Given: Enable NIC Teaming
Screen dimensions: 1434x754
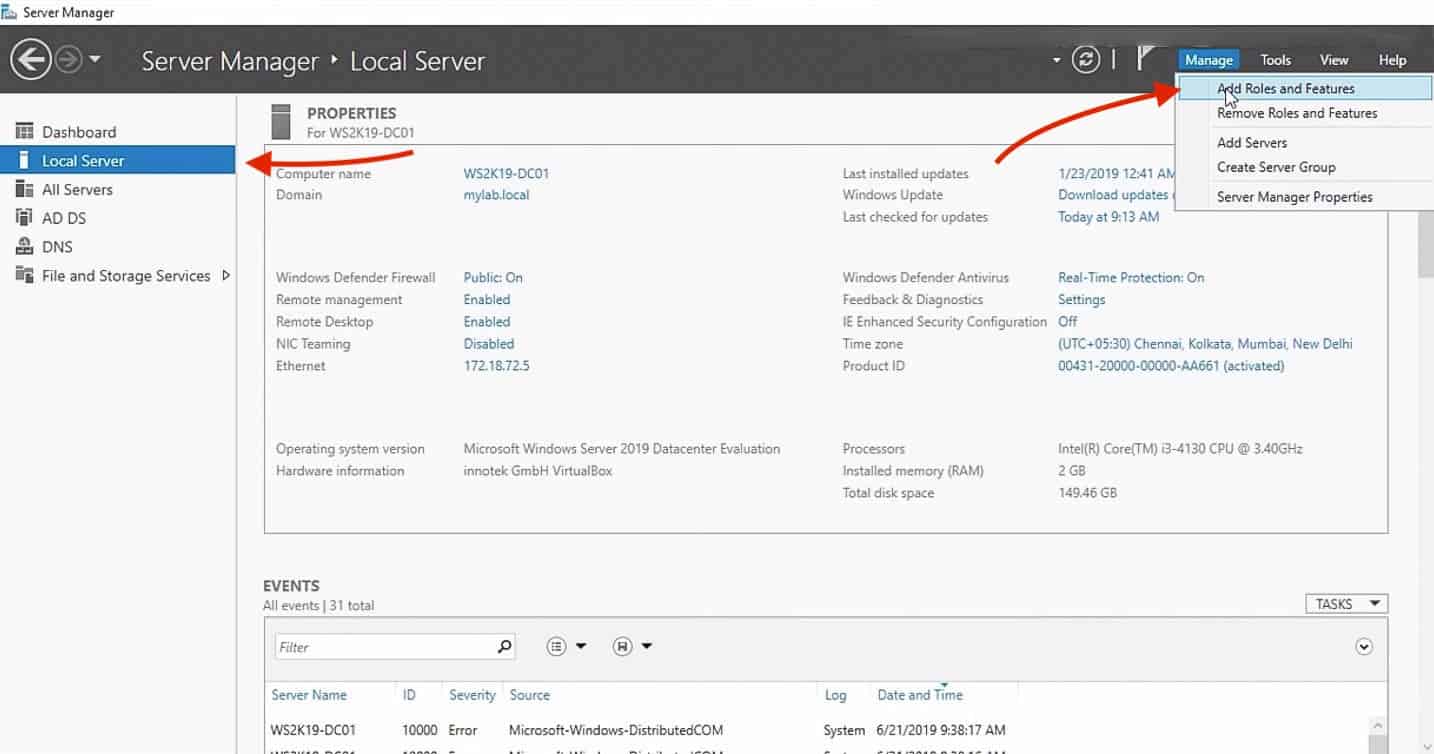Looking at the screenshot, I should pyautogui.click(x=488, y=343).
